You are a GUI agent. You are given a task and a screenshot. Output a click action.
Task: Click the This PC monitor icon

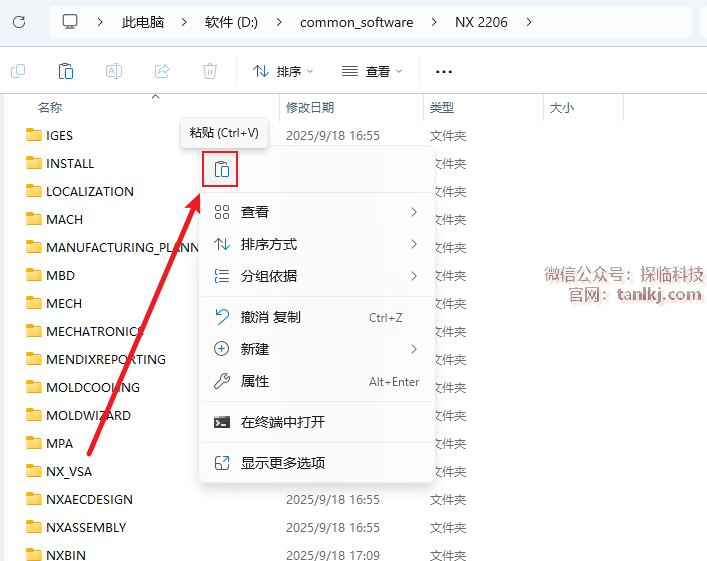point(70,22)
